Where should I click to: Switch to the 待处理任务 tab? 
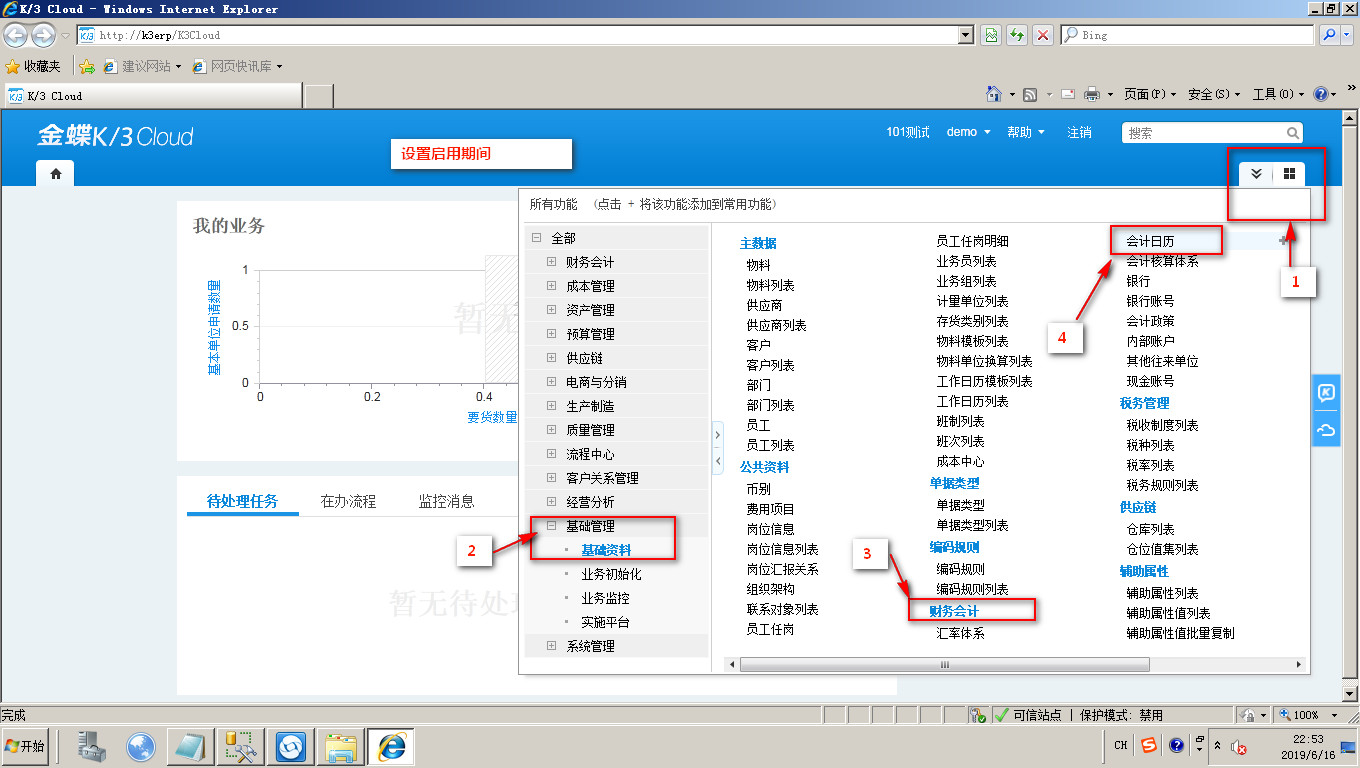click(x=242, y=501)
